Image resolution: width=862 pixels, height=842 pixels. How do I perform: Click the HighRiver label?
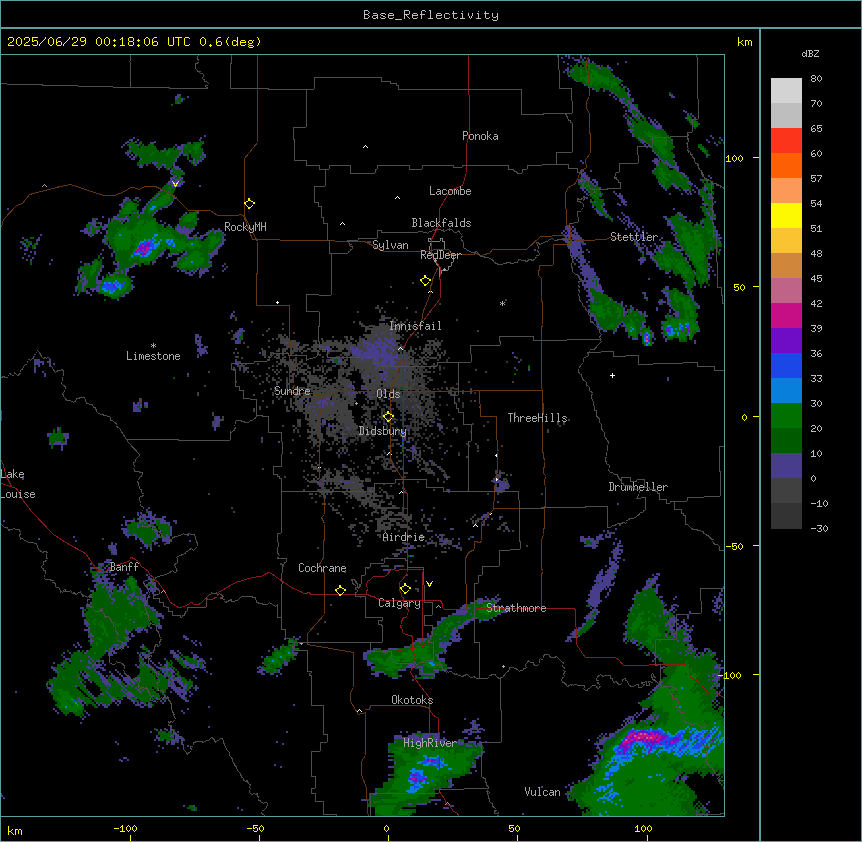[x=429, y=743]
